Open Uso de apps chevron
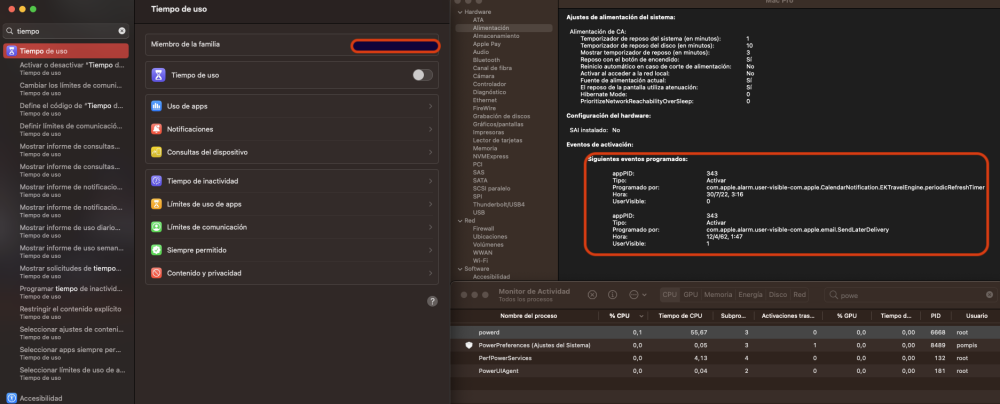This screenshot has height=404, width=1000. click(x=431, y=107)
